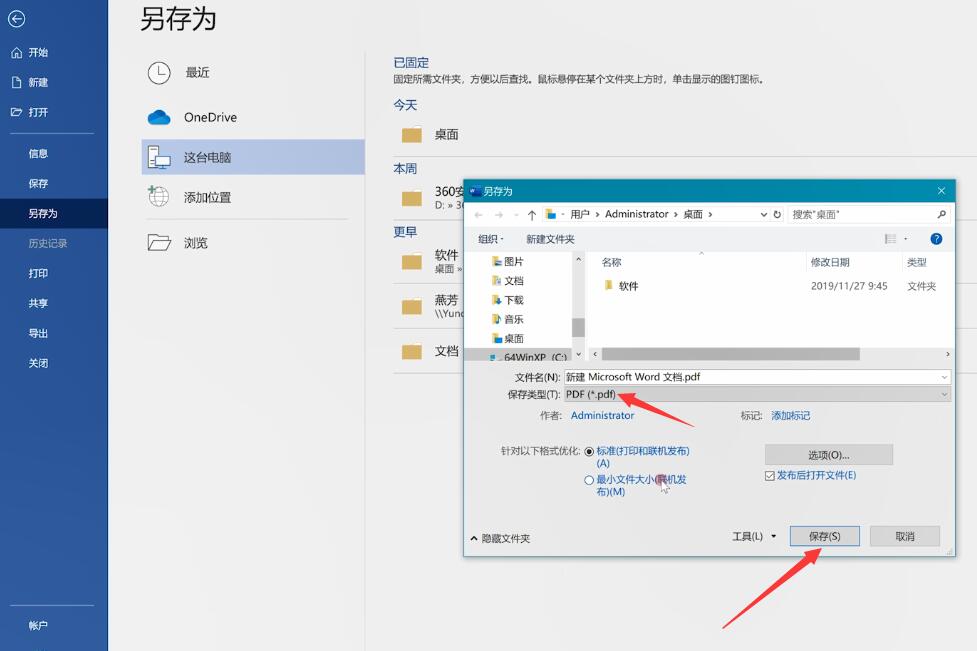Click the forward arrow in dialog
This screenshot has width=977, height=651.
[498, 215]
